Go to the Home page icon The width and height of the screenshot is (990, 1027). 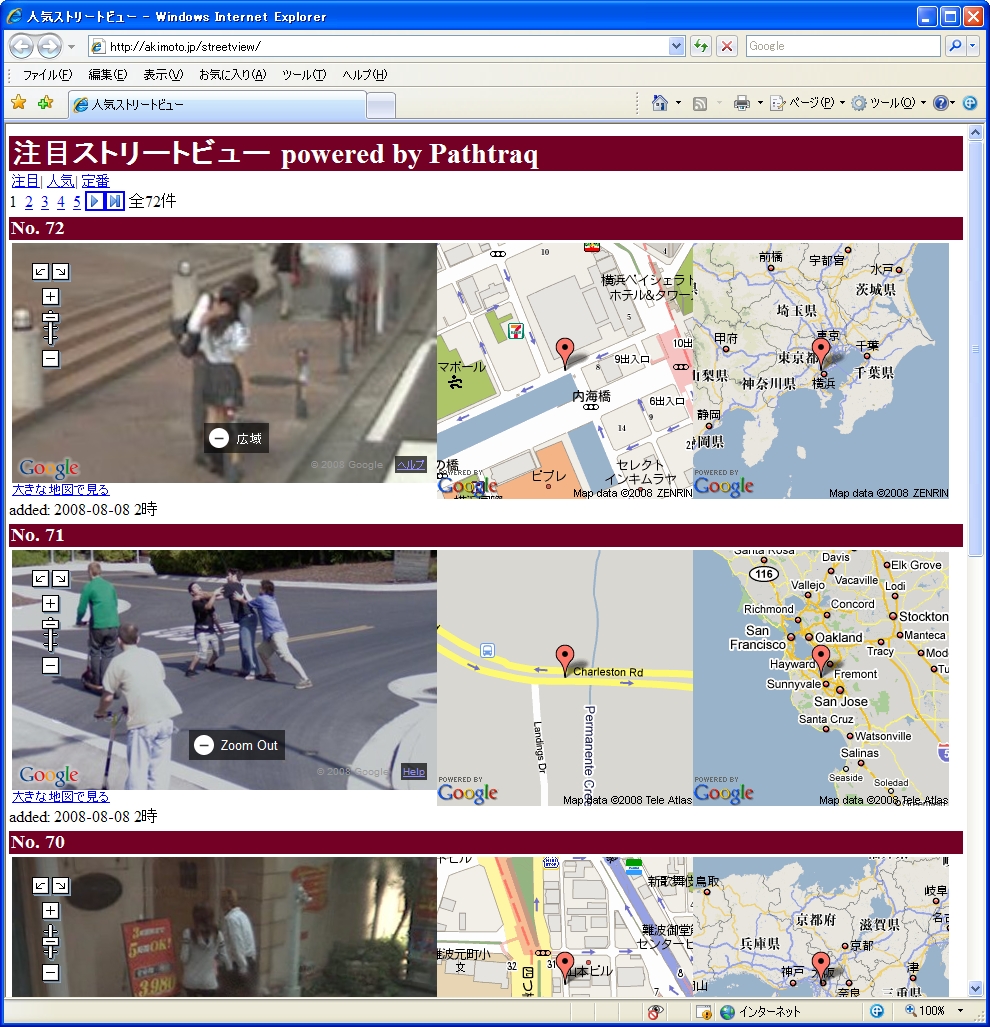[x=659, y=103]
